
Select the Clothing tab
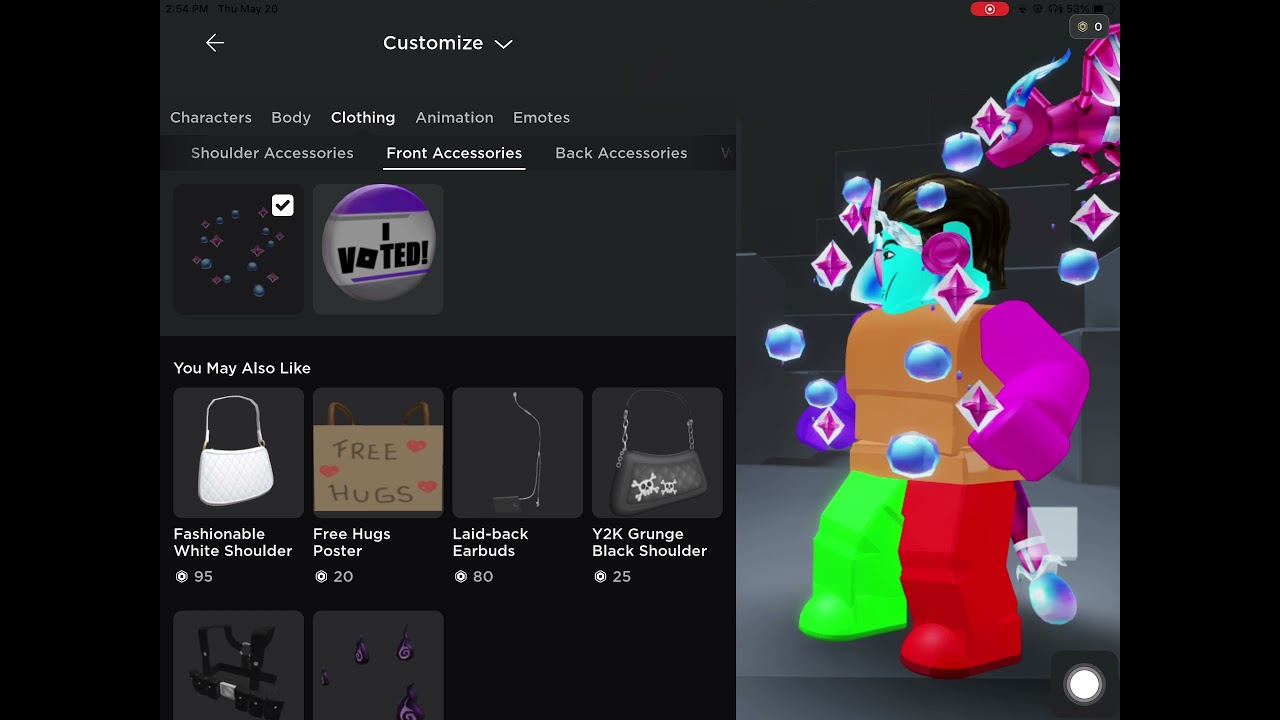pos(363,117)
